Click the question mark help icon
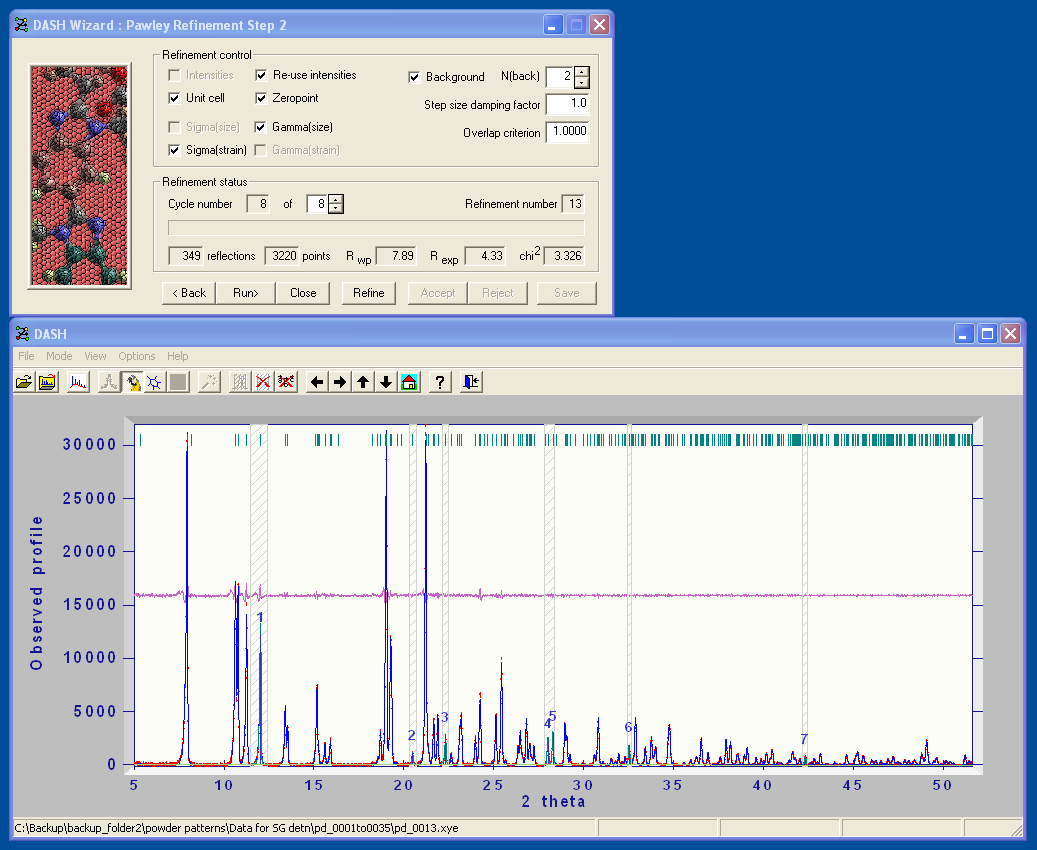This screenshot has height=850, width=1037. [x=440, y=382]
